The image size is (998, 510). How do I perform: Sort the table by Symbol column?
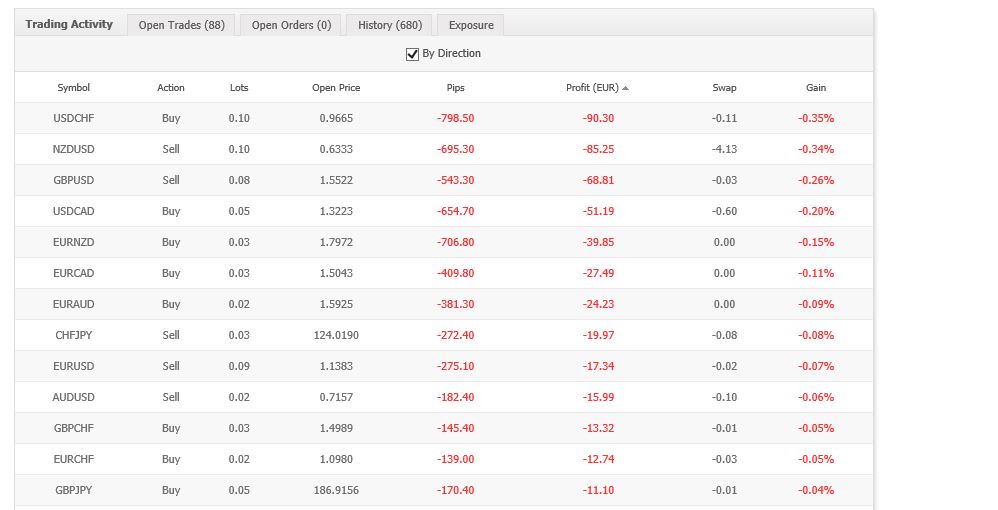coord(74,88)
